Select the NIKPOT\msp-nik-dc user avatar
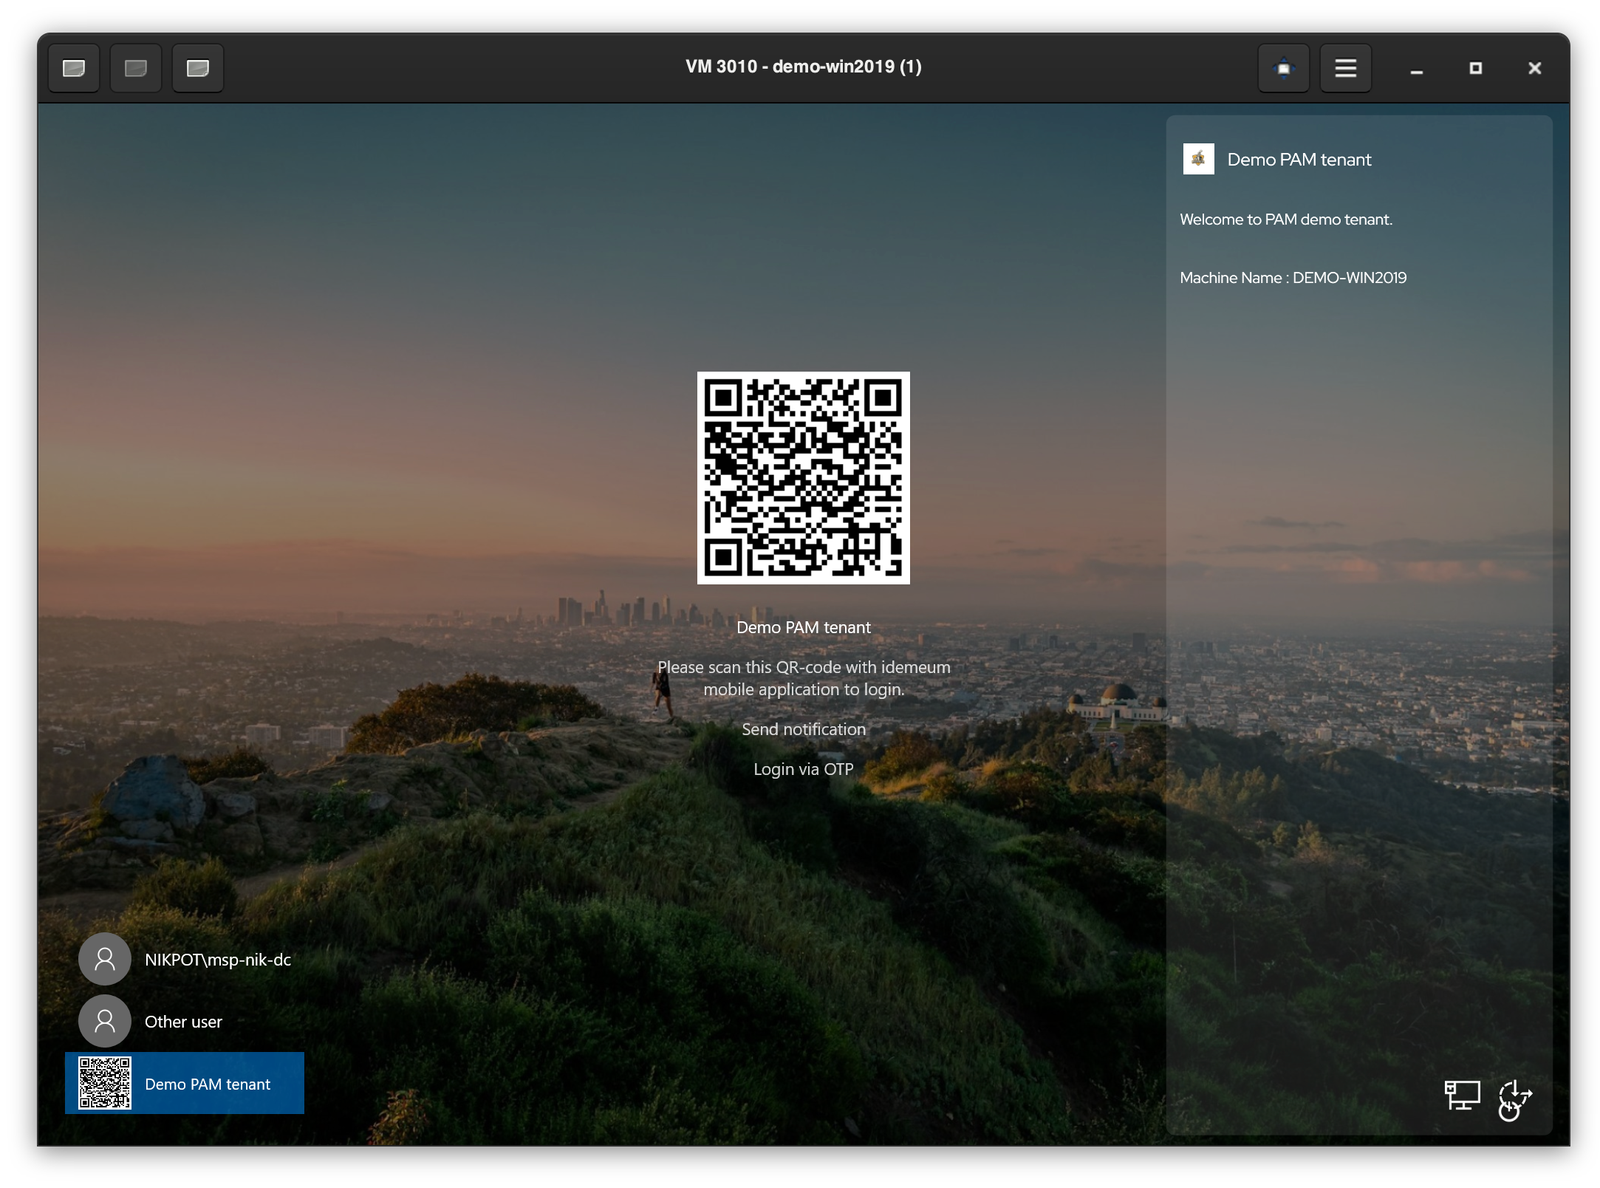The width and height of the screenshot is (1600, 1188). (105, 960)
